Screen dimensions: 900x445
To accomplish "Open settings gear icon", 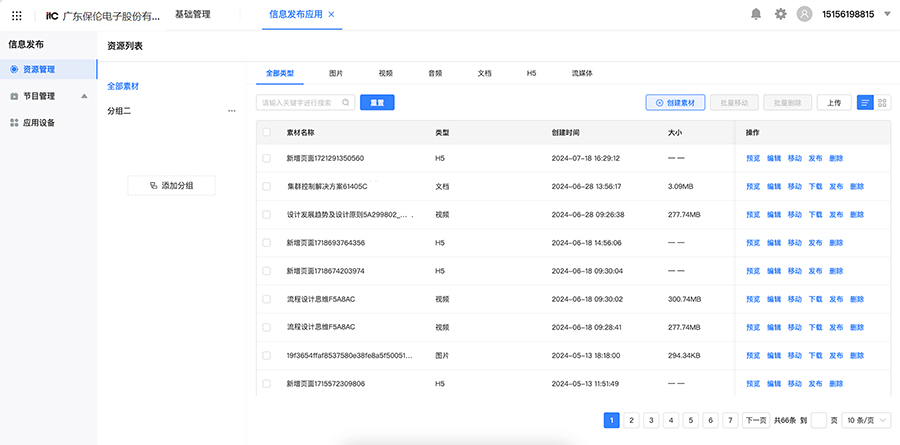I will coord(781,14).
